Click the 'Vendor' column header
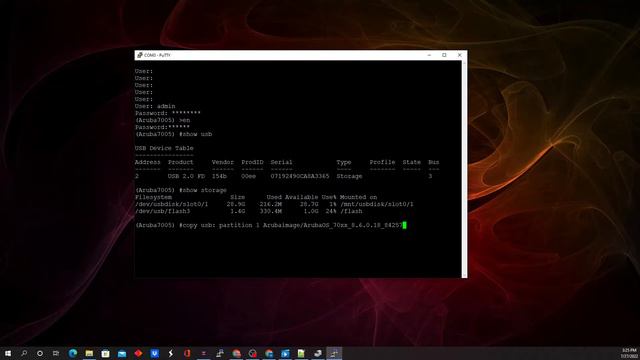The height and width of the screenshot is (360, 640). point(223,162)
